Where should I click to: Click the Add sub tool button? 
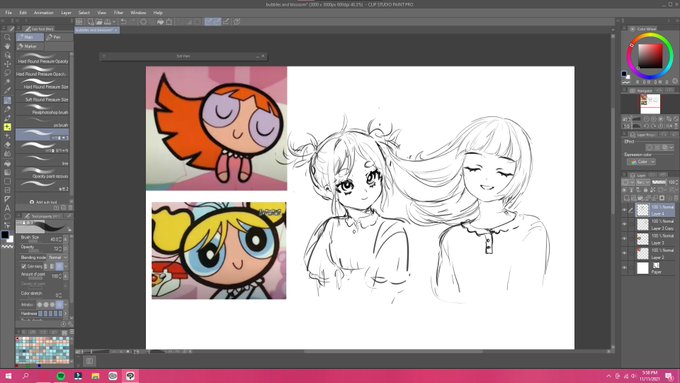(43, 202)
